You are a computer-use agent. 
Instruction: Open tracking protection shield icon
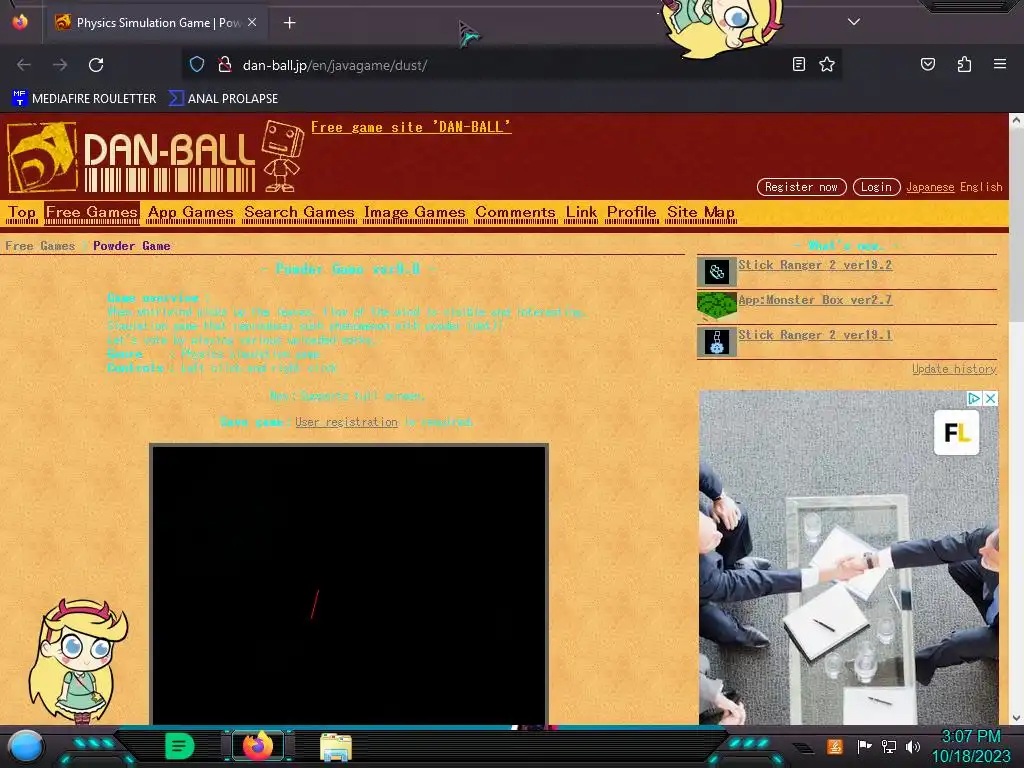tap(197, 65)
